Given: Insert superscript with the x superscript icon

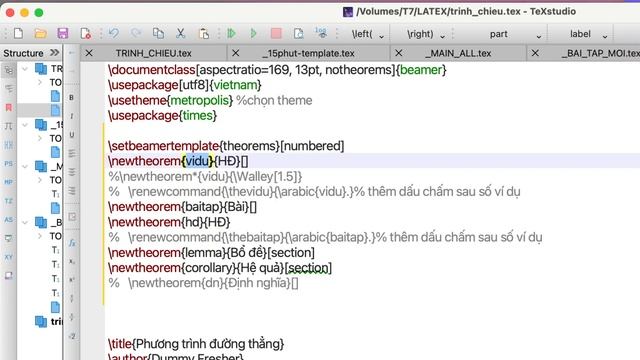Looking at the screenshot, I should 72,280.
